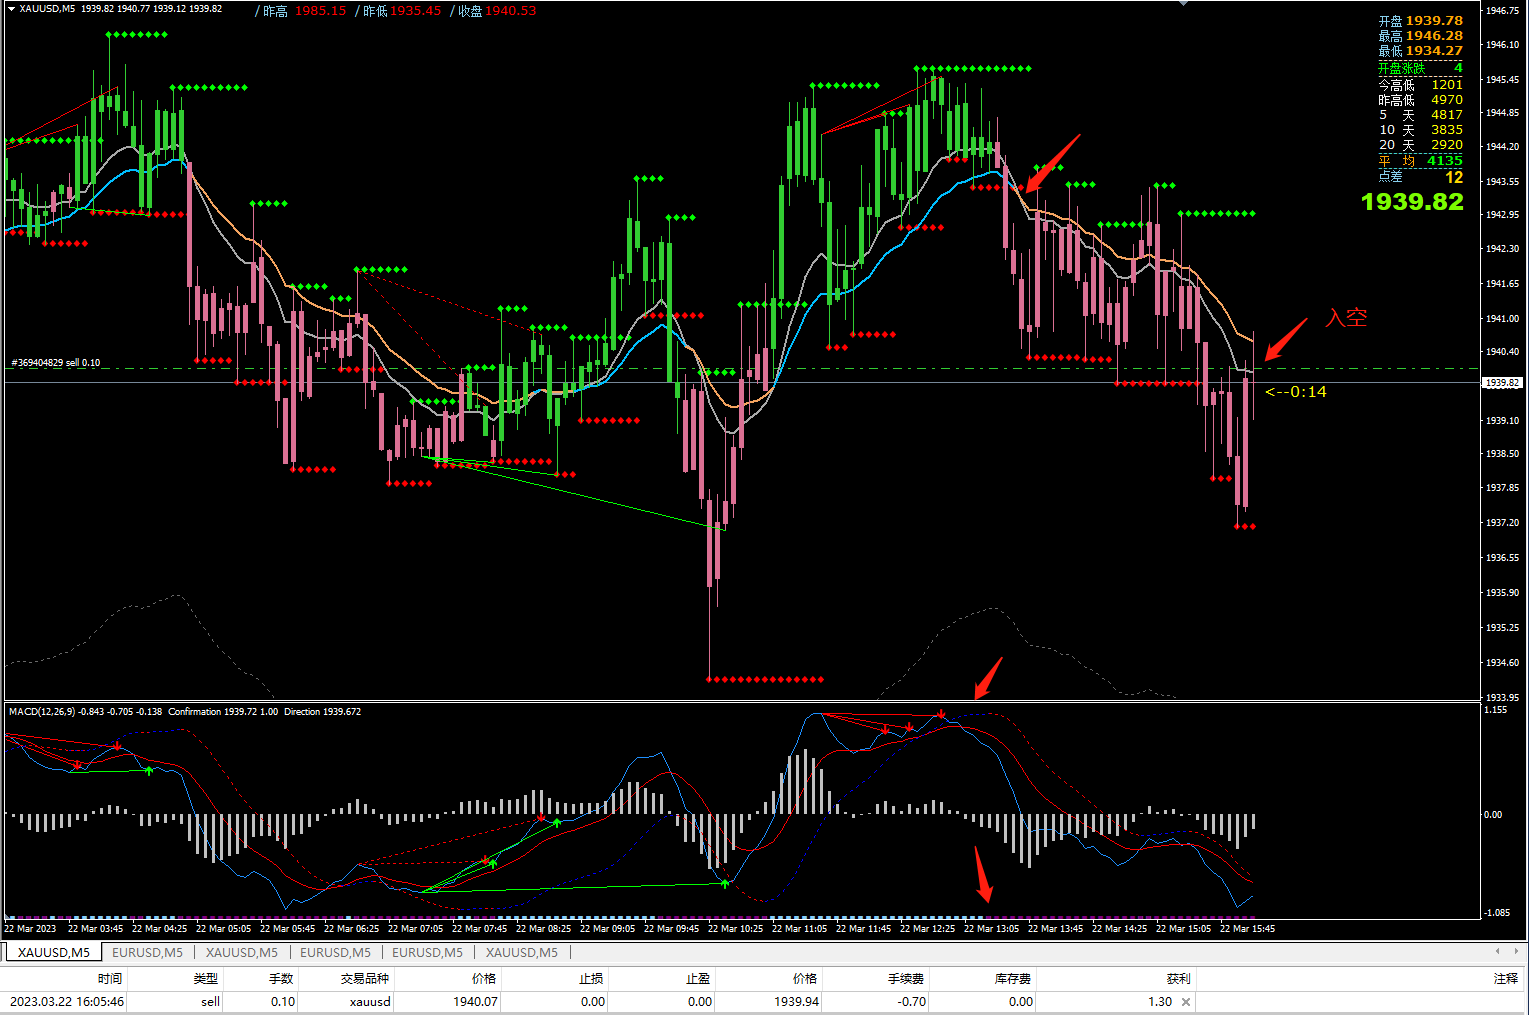The image size is (1529, 1015).
Task: Click the commission value -0.70
Action: coord(912,1002)
